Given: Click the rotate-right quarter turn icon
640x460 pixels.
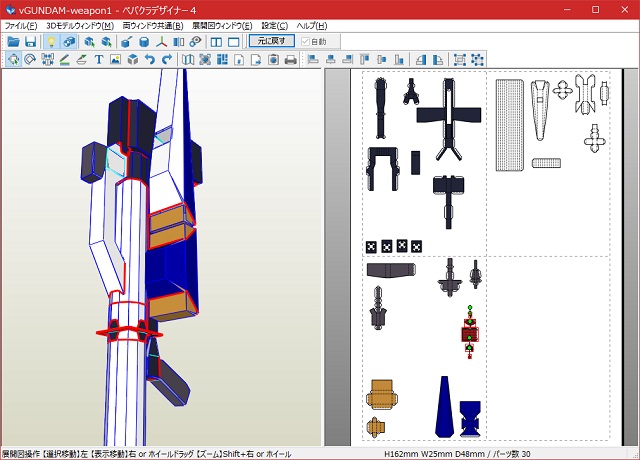Looking at the screenshot, I should tap(438, 60).
